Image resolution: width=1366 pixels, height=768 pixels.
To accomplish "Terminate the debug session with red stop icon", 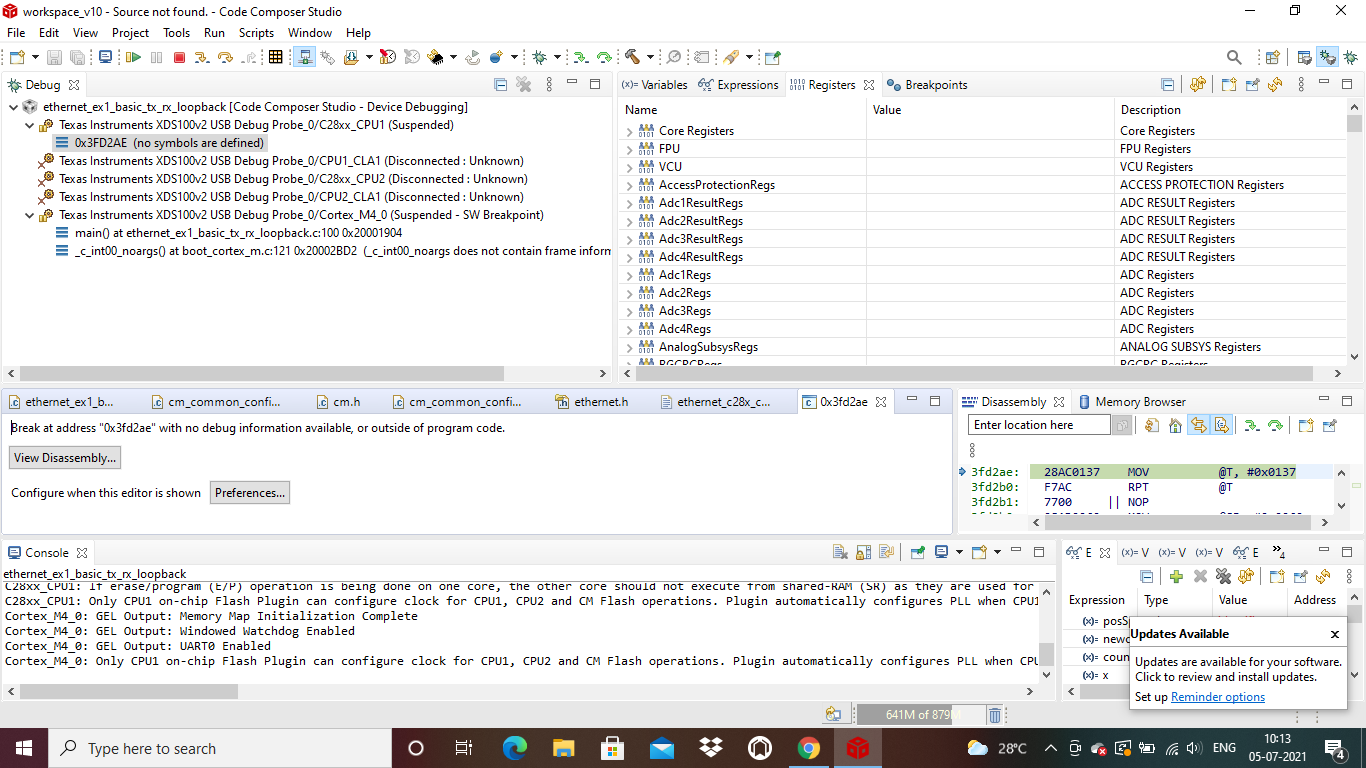I will (179, 58).
